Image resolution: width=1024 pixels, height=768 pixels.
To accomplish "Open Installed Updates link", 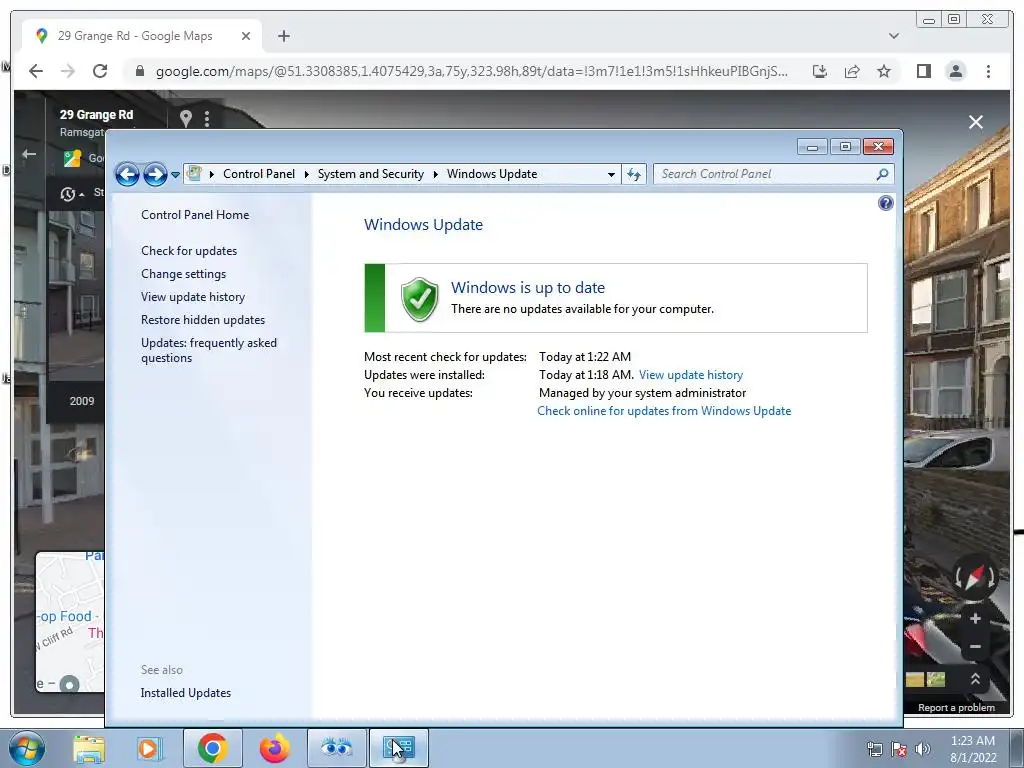I will [x=185, y=693].
